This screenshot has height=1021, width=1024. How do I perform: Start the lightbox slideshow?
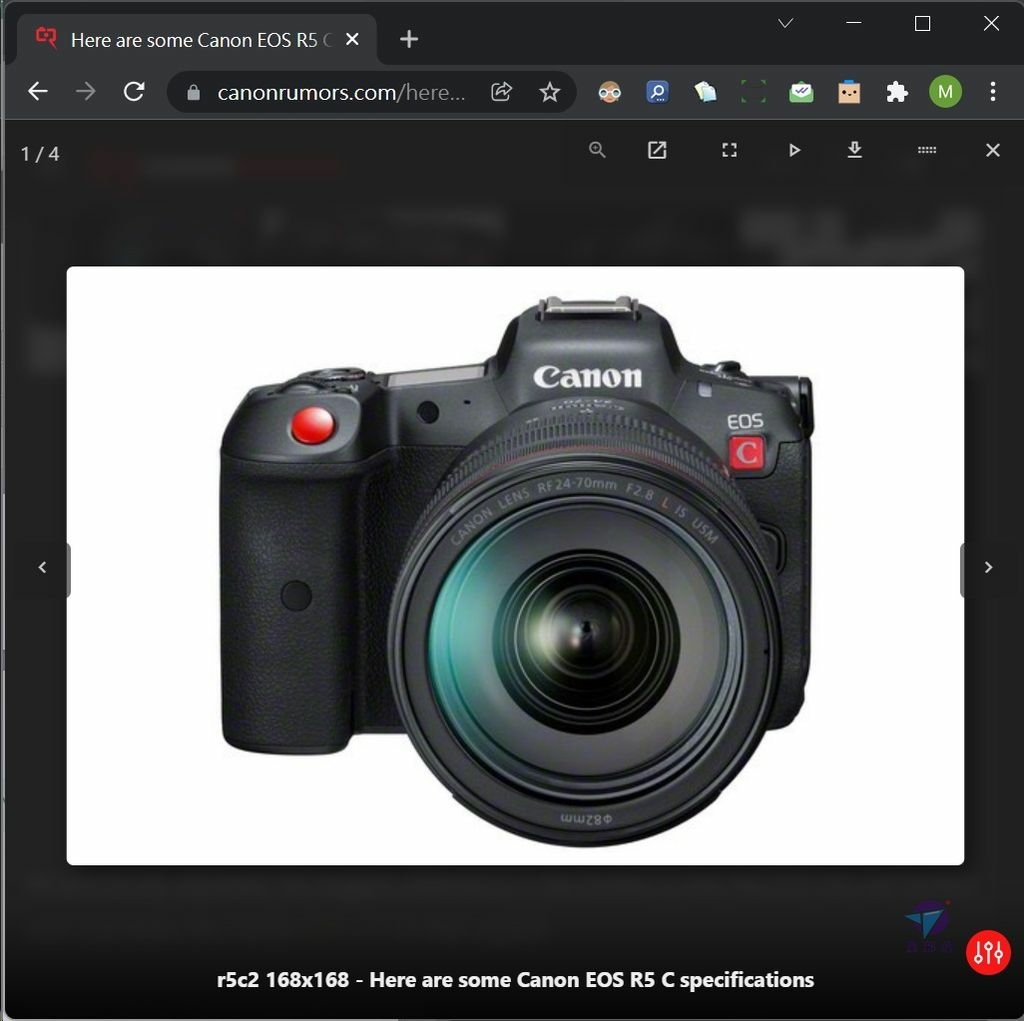tap(794, 150)
